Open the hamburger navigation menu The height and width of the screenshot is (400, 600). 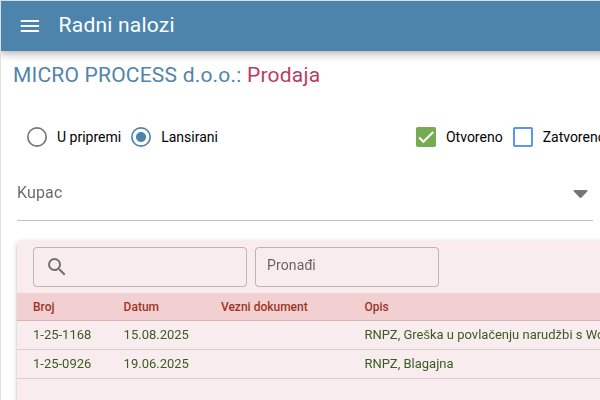29,26
